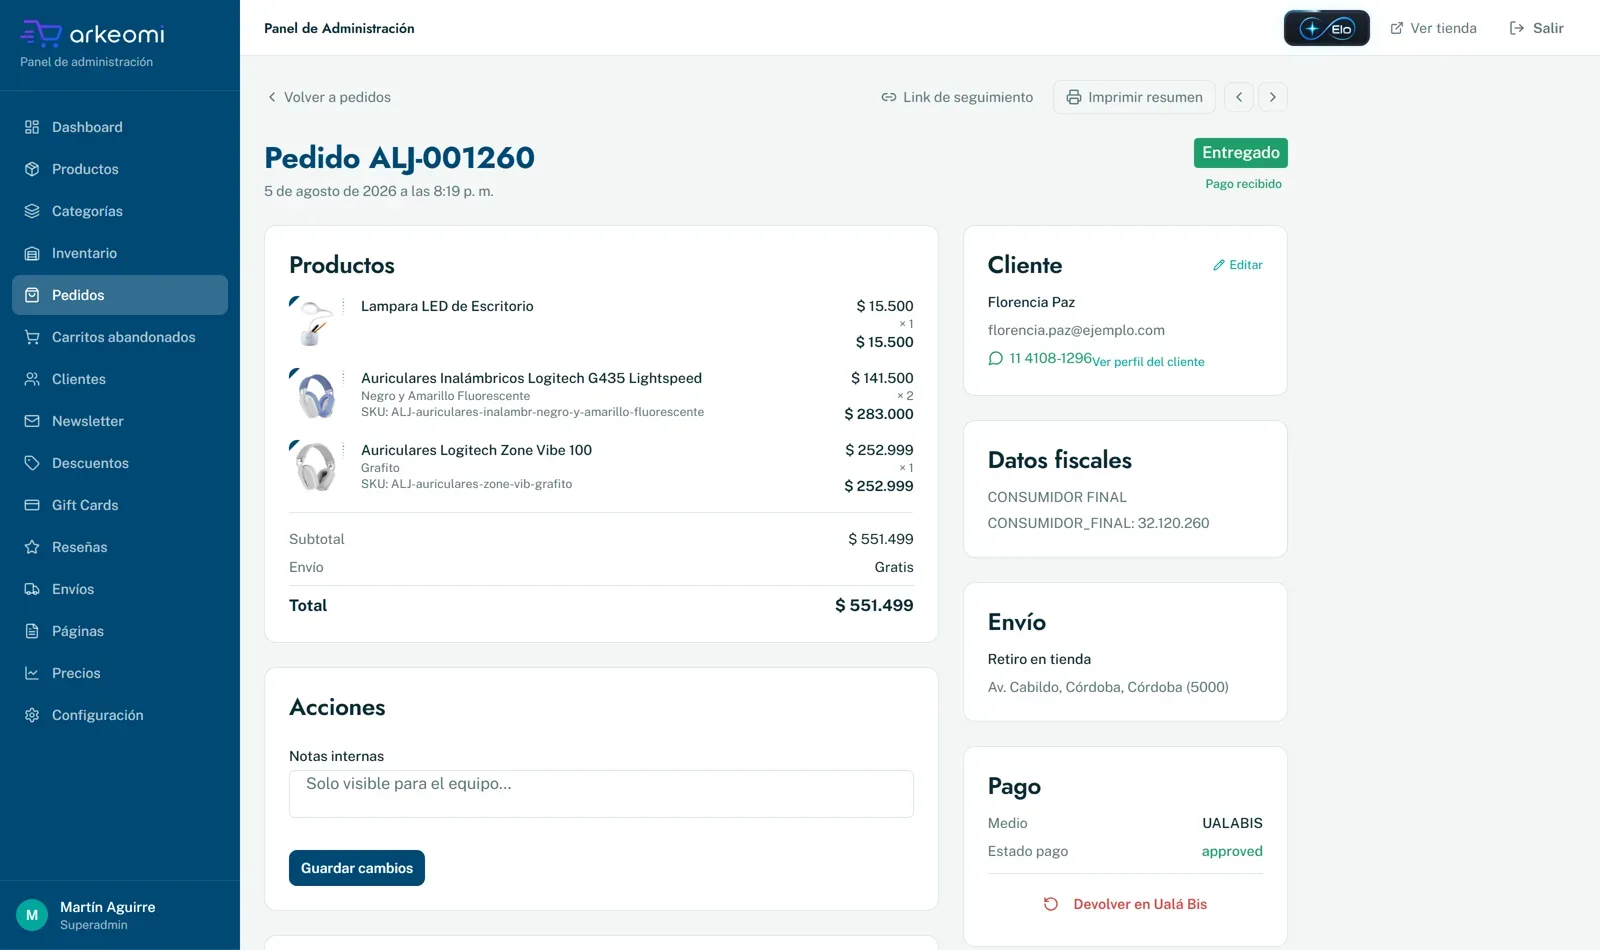Click the Páginas document icon
Viewport: 1600px width, 950px height.
pyautogui.click(x=32, y=631)
